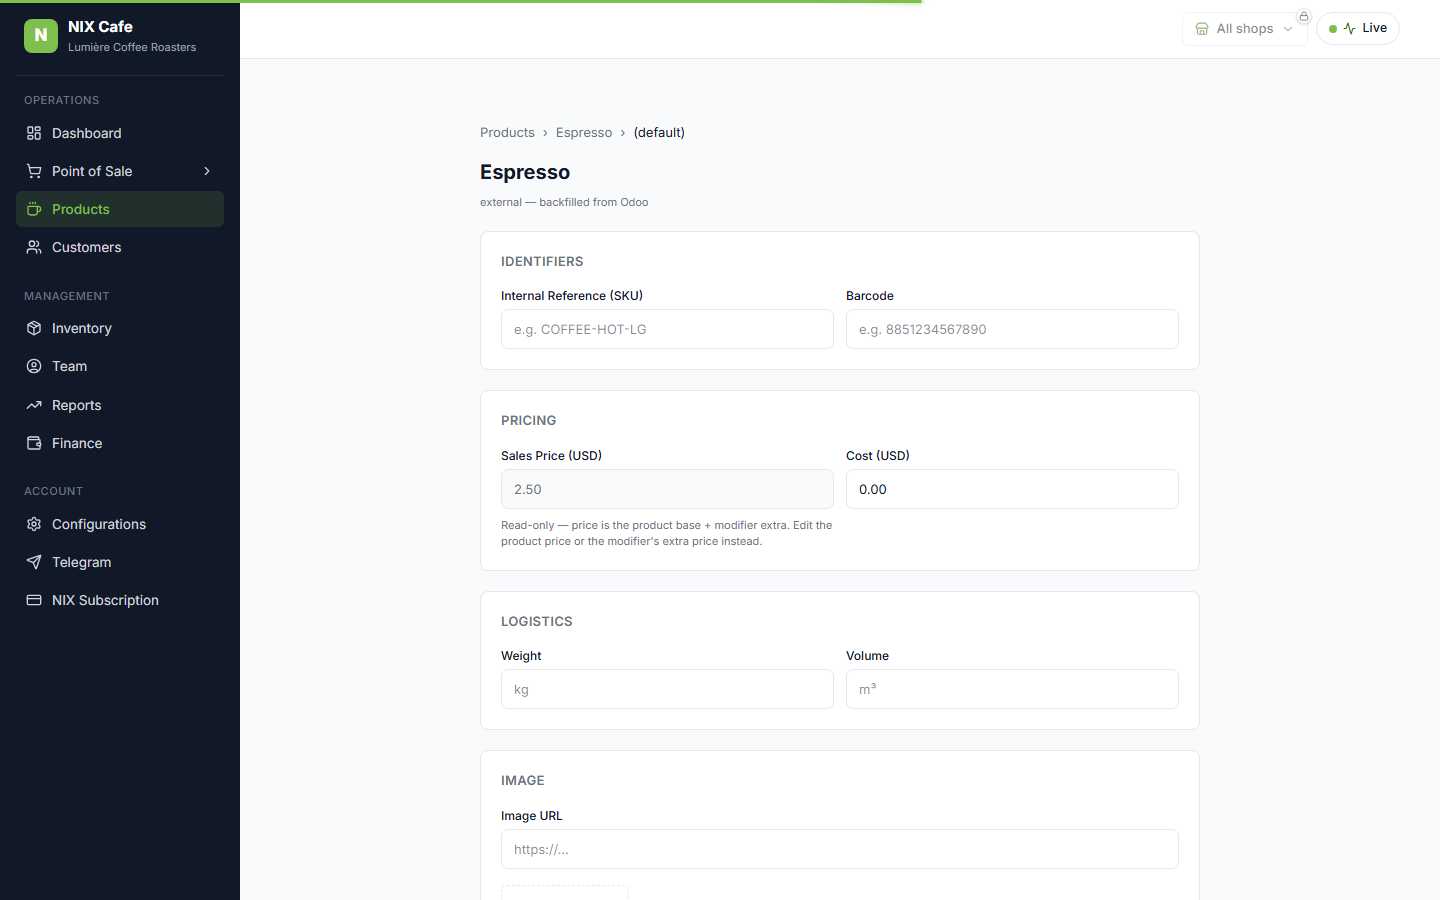Click the read-only price help note

point(667,533)
